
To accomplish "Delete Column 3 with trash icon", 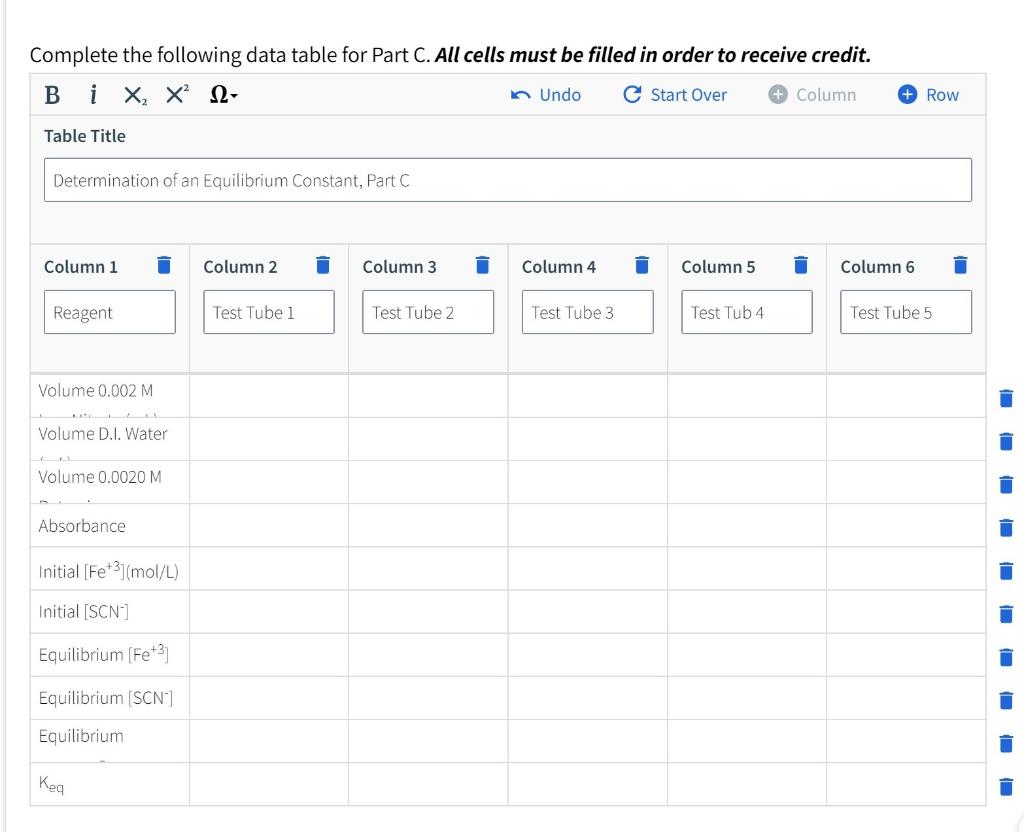I will [x=483, y=265].
